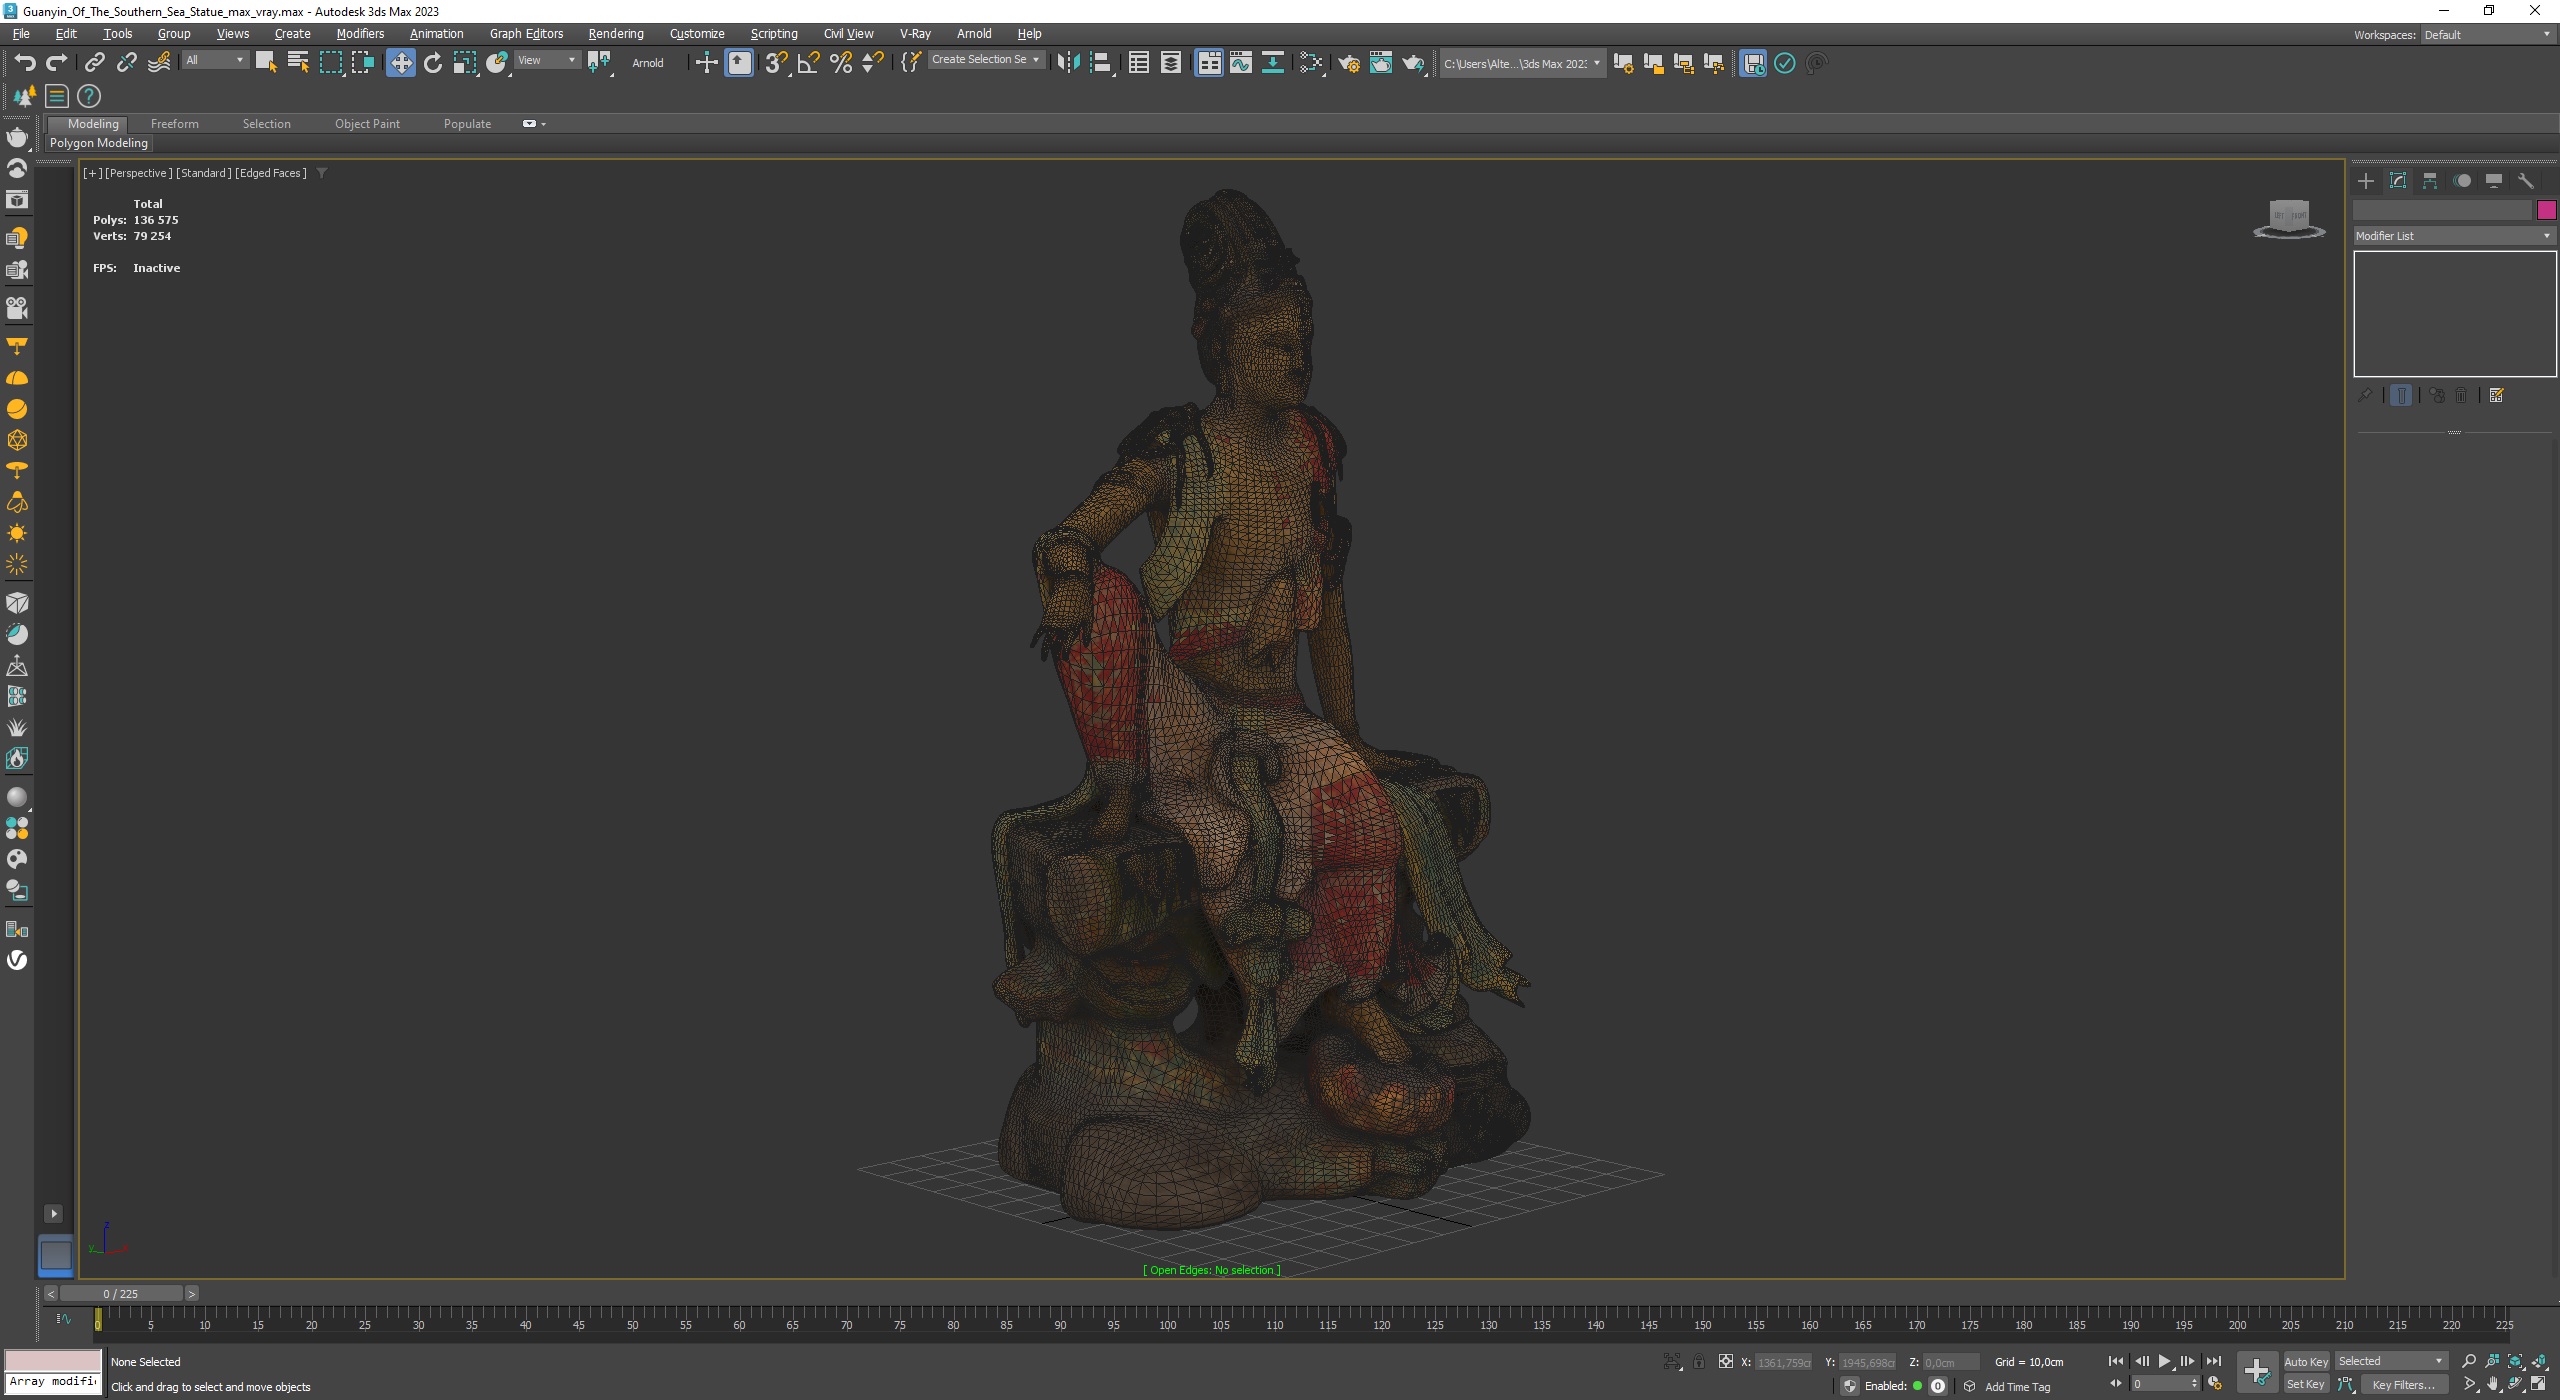
Task: Open the reference coordinate View dropdown
Action: click(547, 60)
